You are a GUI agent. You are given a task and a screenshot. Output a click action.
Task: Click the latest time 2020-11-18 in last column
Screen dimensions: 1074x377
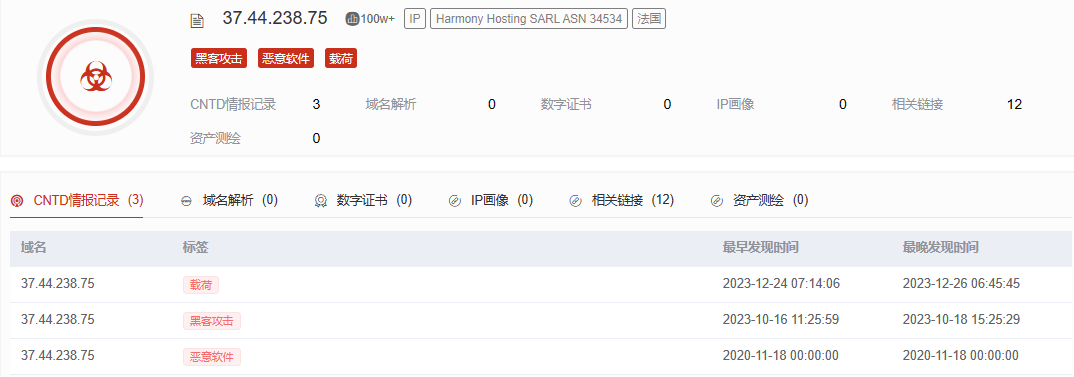(960, 355)
